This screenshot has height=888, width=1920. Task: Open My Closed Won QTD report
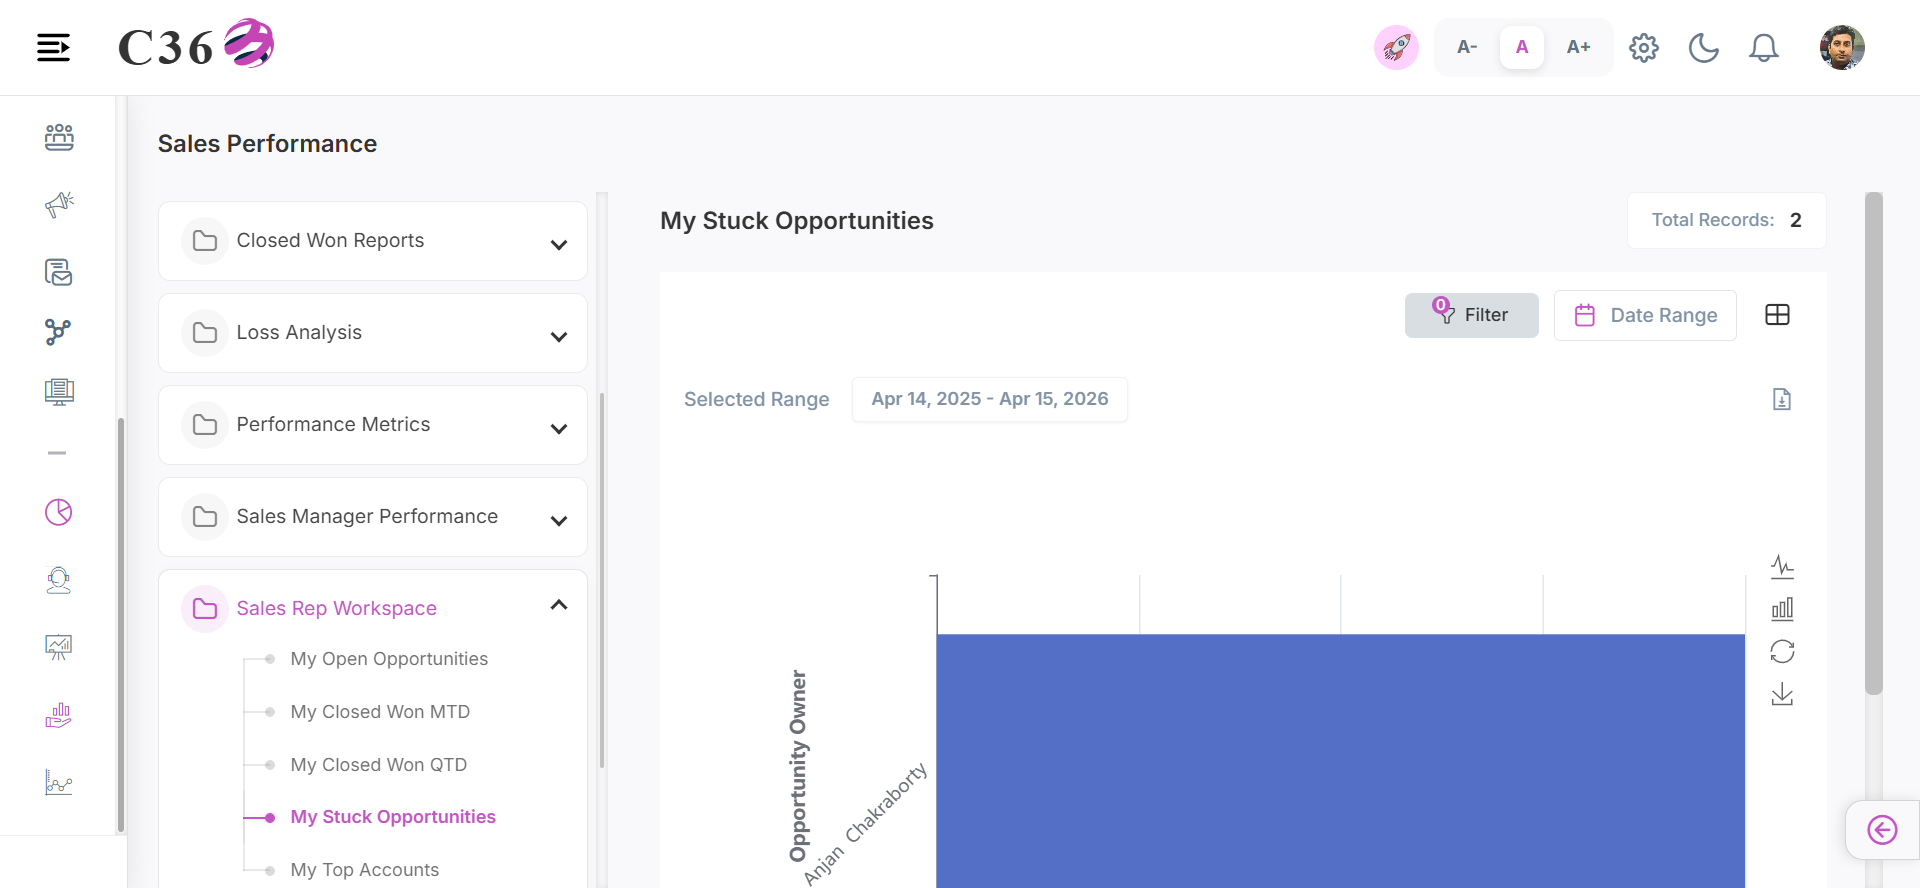(x=379, y=765)
